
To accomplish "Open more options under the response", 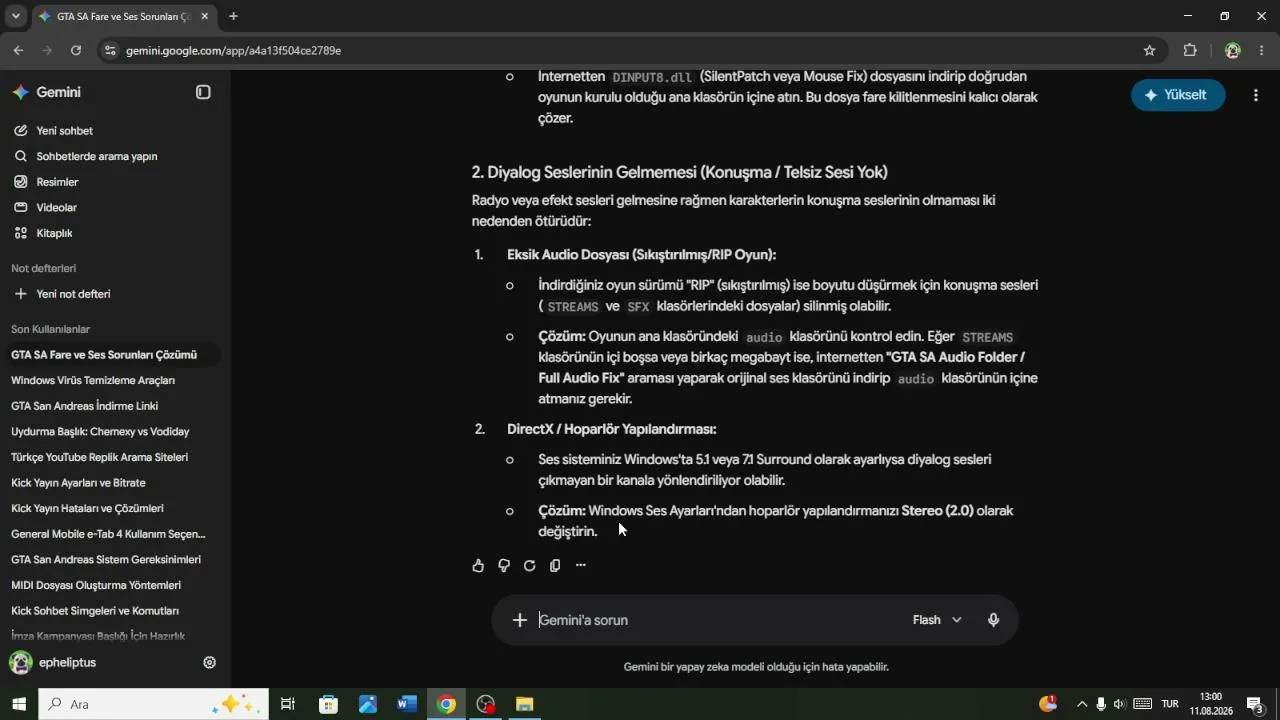I will click(x=581, y=566).
